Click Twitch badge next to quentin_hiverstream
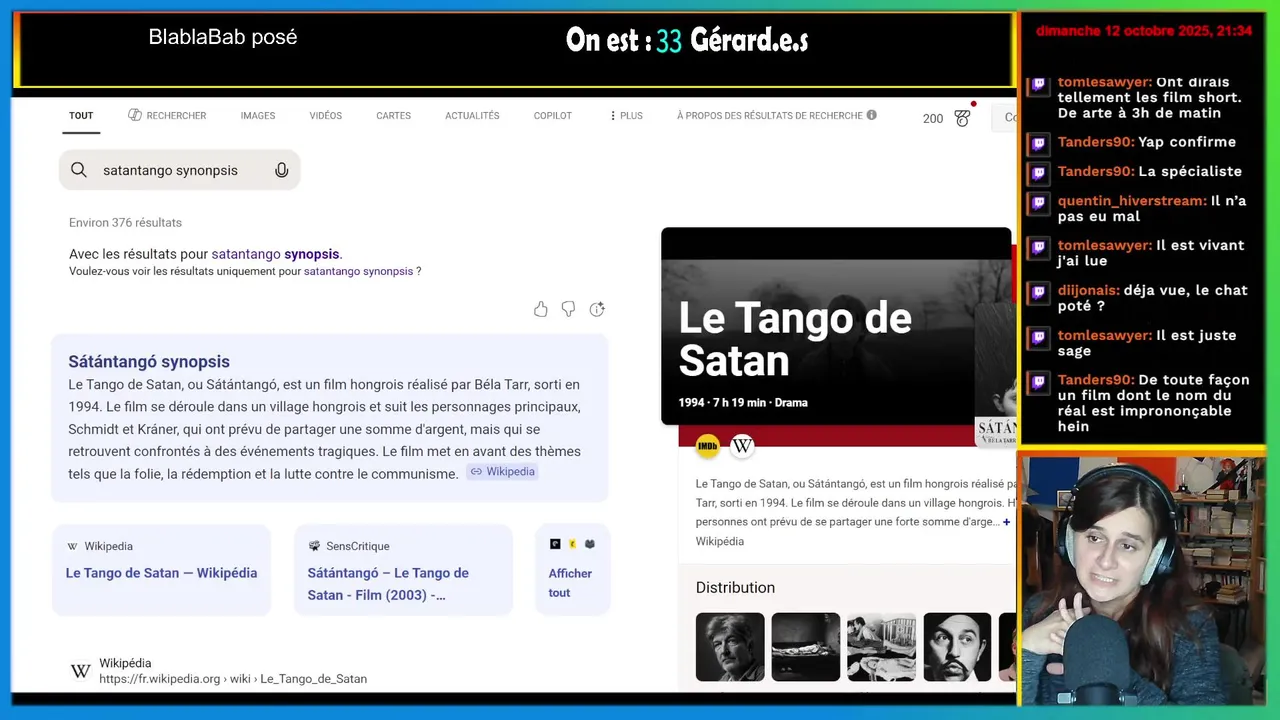 (1039, 202)
